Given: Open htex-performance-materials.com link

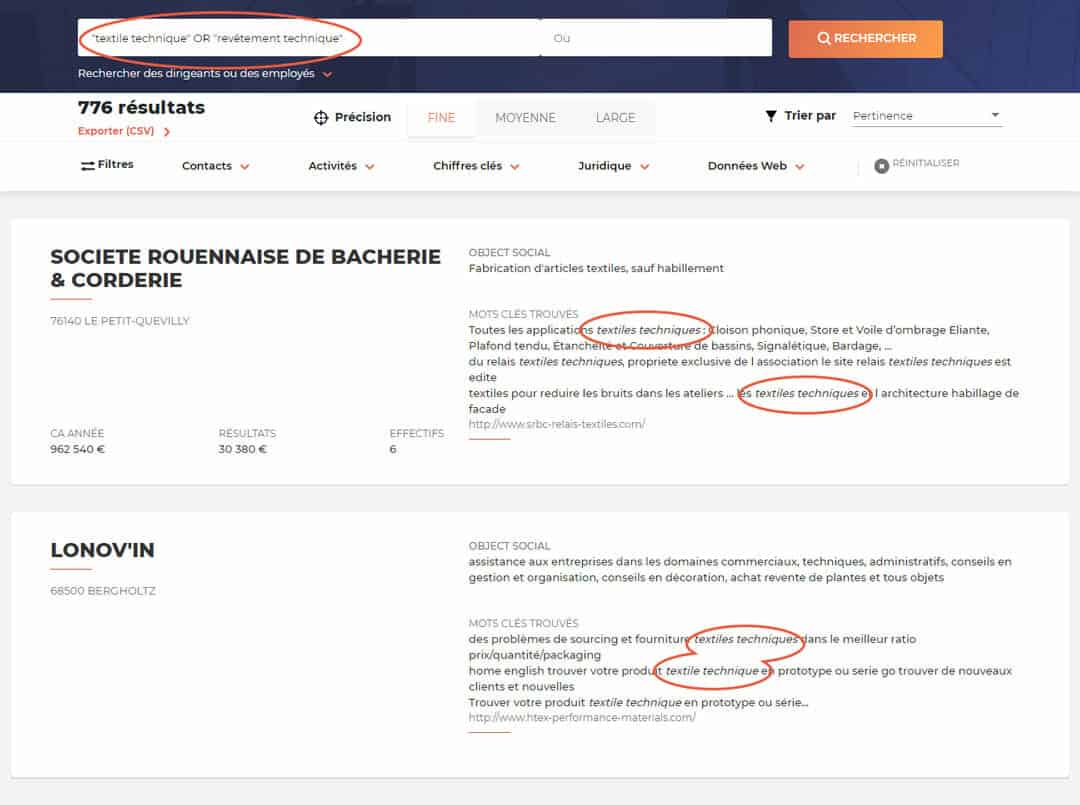Looking at the screenshot, I should (x=582, y=718).
